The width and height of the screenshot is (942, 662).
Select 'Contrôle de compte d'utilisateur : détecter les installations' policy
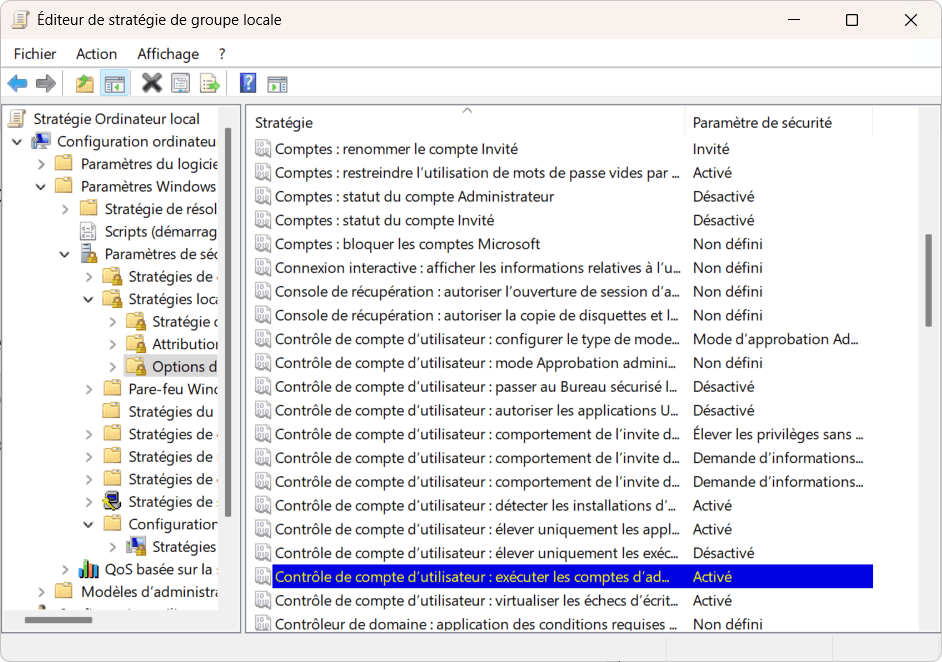475,505
